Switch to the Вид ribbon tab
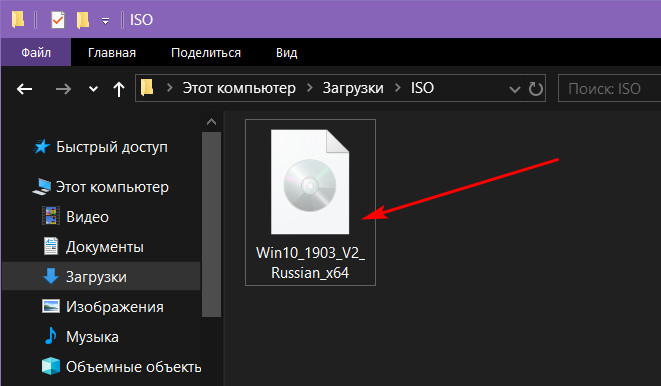This screenshot has width=661, height=386. tap(287, 53)
